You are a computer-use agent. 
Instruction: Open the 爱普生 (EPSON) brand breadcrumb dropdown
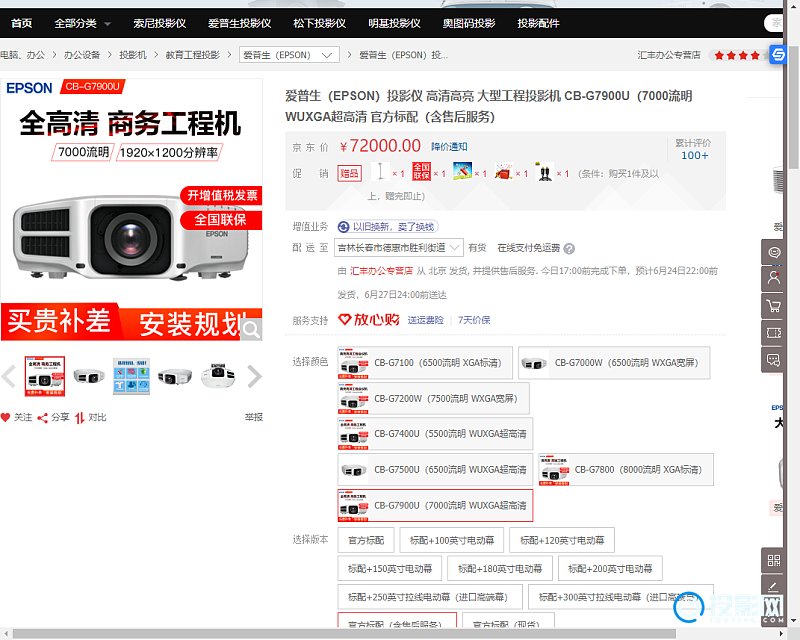pyautogui.click(x=290, y=55)
